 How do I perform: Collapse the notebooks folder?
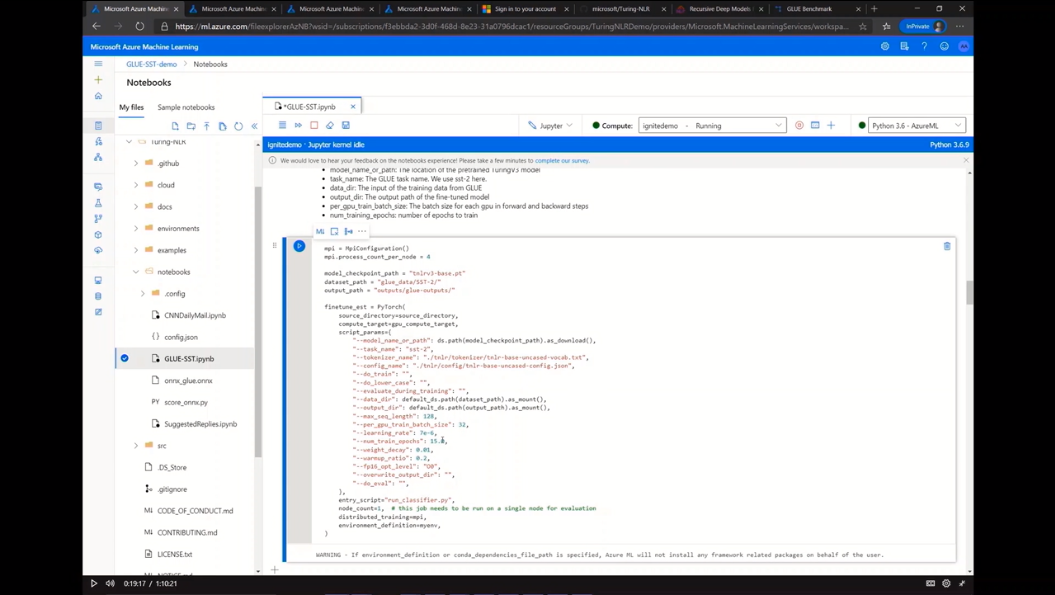tap(136, 272)
